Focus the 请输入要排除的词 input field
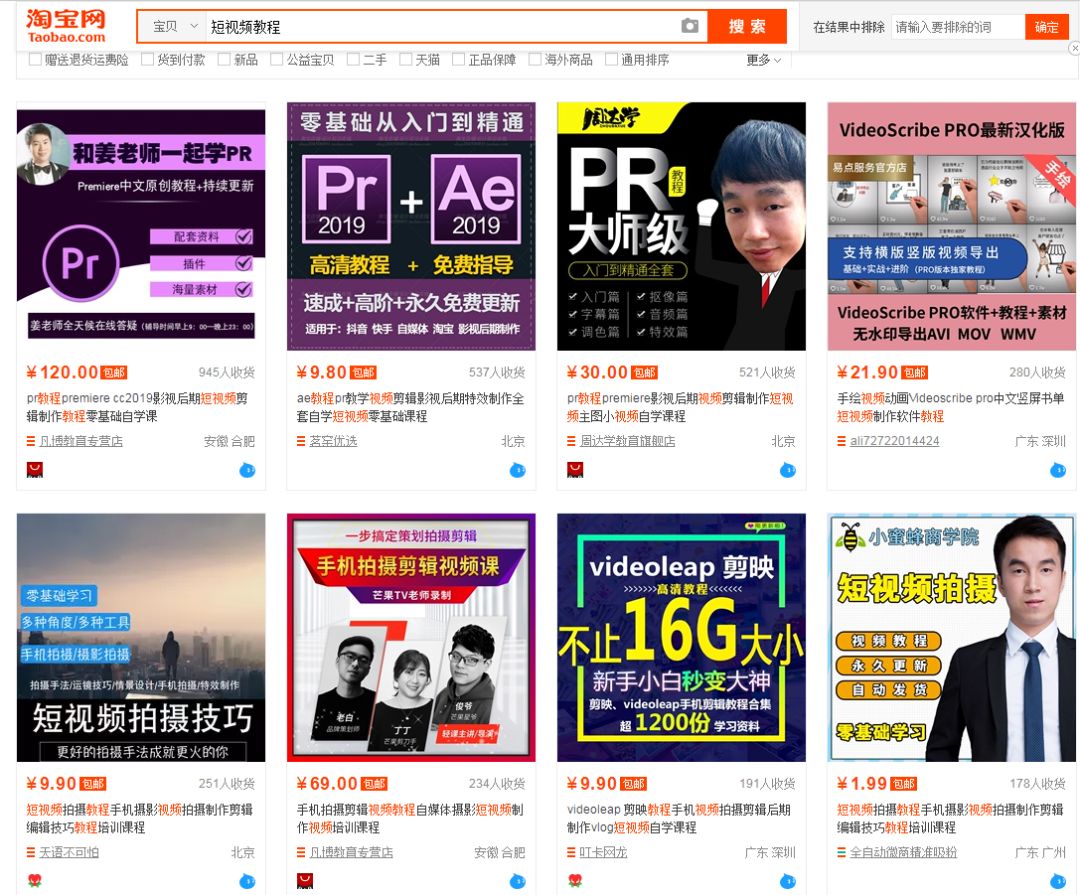Screen dimensions: 1080x895 957,27
